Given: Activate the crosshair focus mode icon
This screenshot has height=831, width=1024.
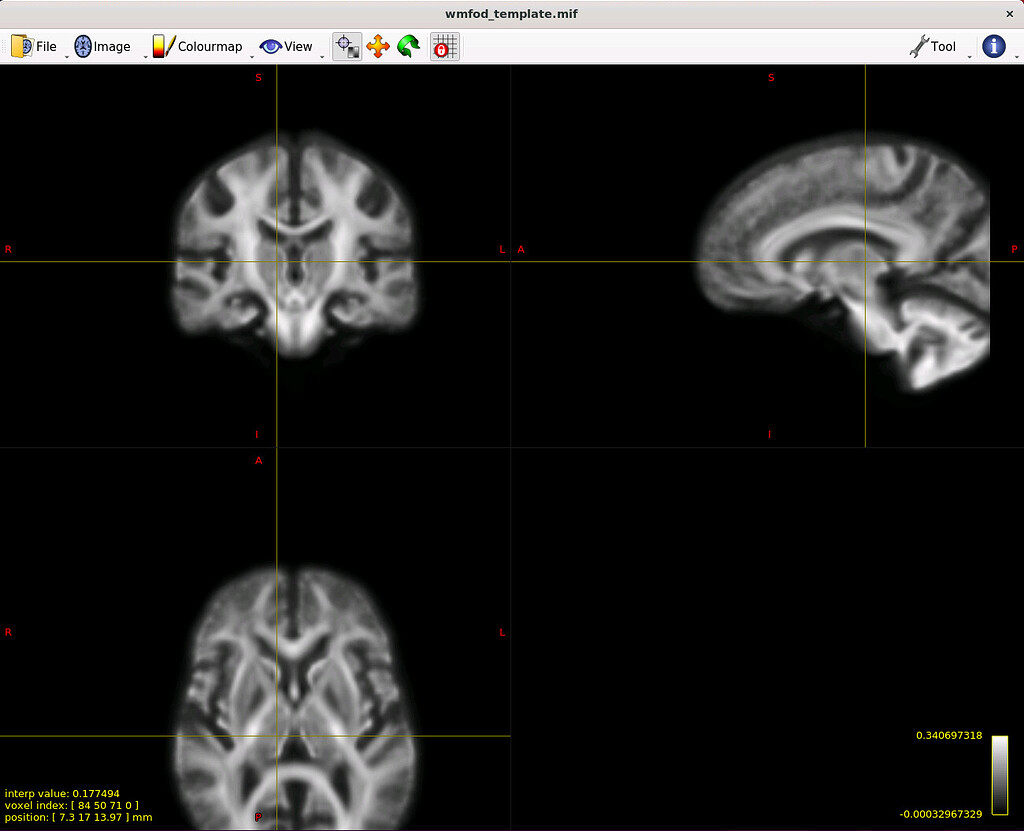Looking at the screenshot, I should tap(347, 47).
